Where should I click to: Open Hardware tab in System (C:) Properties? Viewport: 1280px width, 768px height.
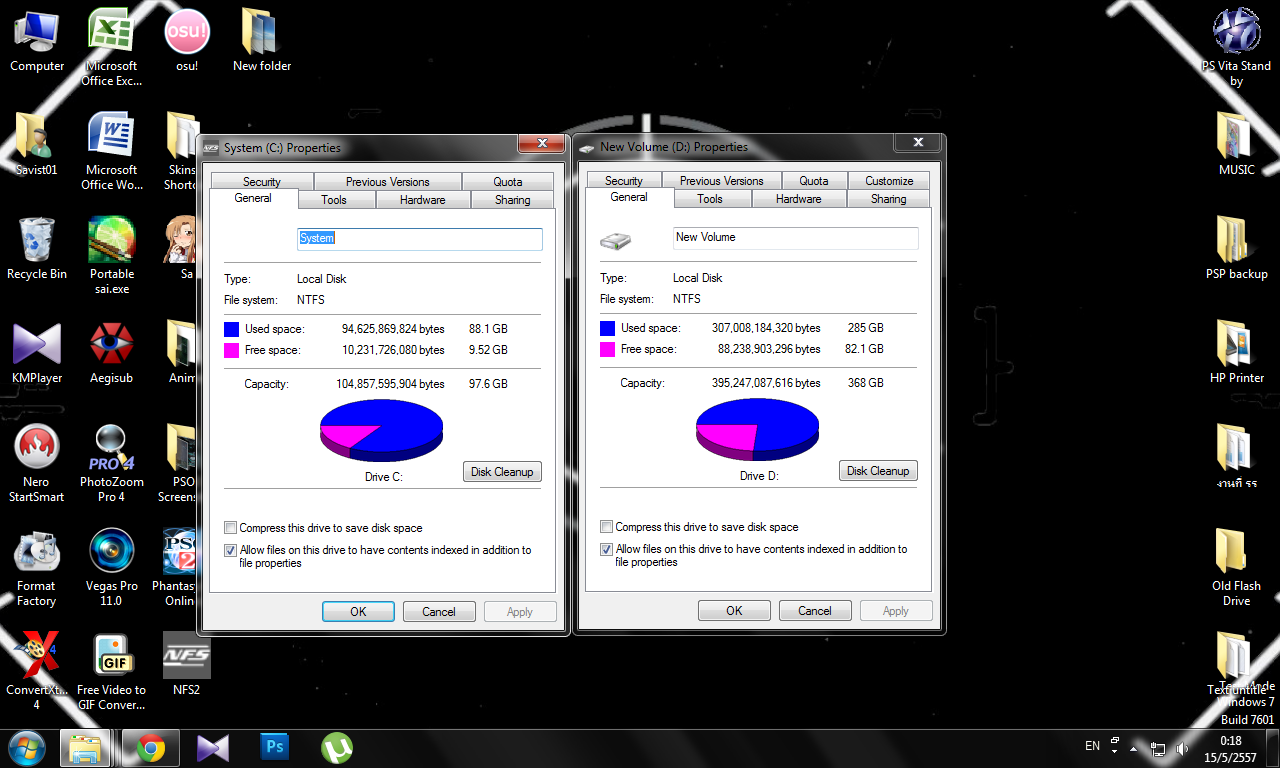click(423, 200)
